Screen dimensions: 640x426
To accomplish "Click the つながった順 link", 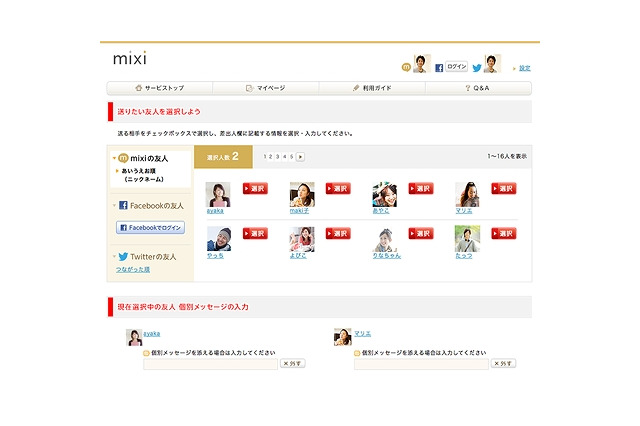I will pos(133,270).
